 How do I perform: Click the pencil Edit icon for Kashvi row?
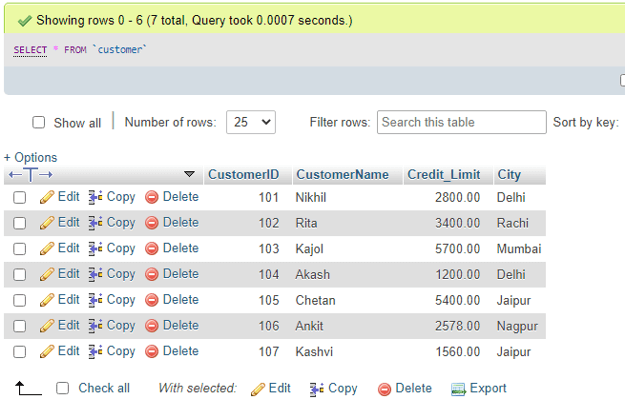coord(47,351)
